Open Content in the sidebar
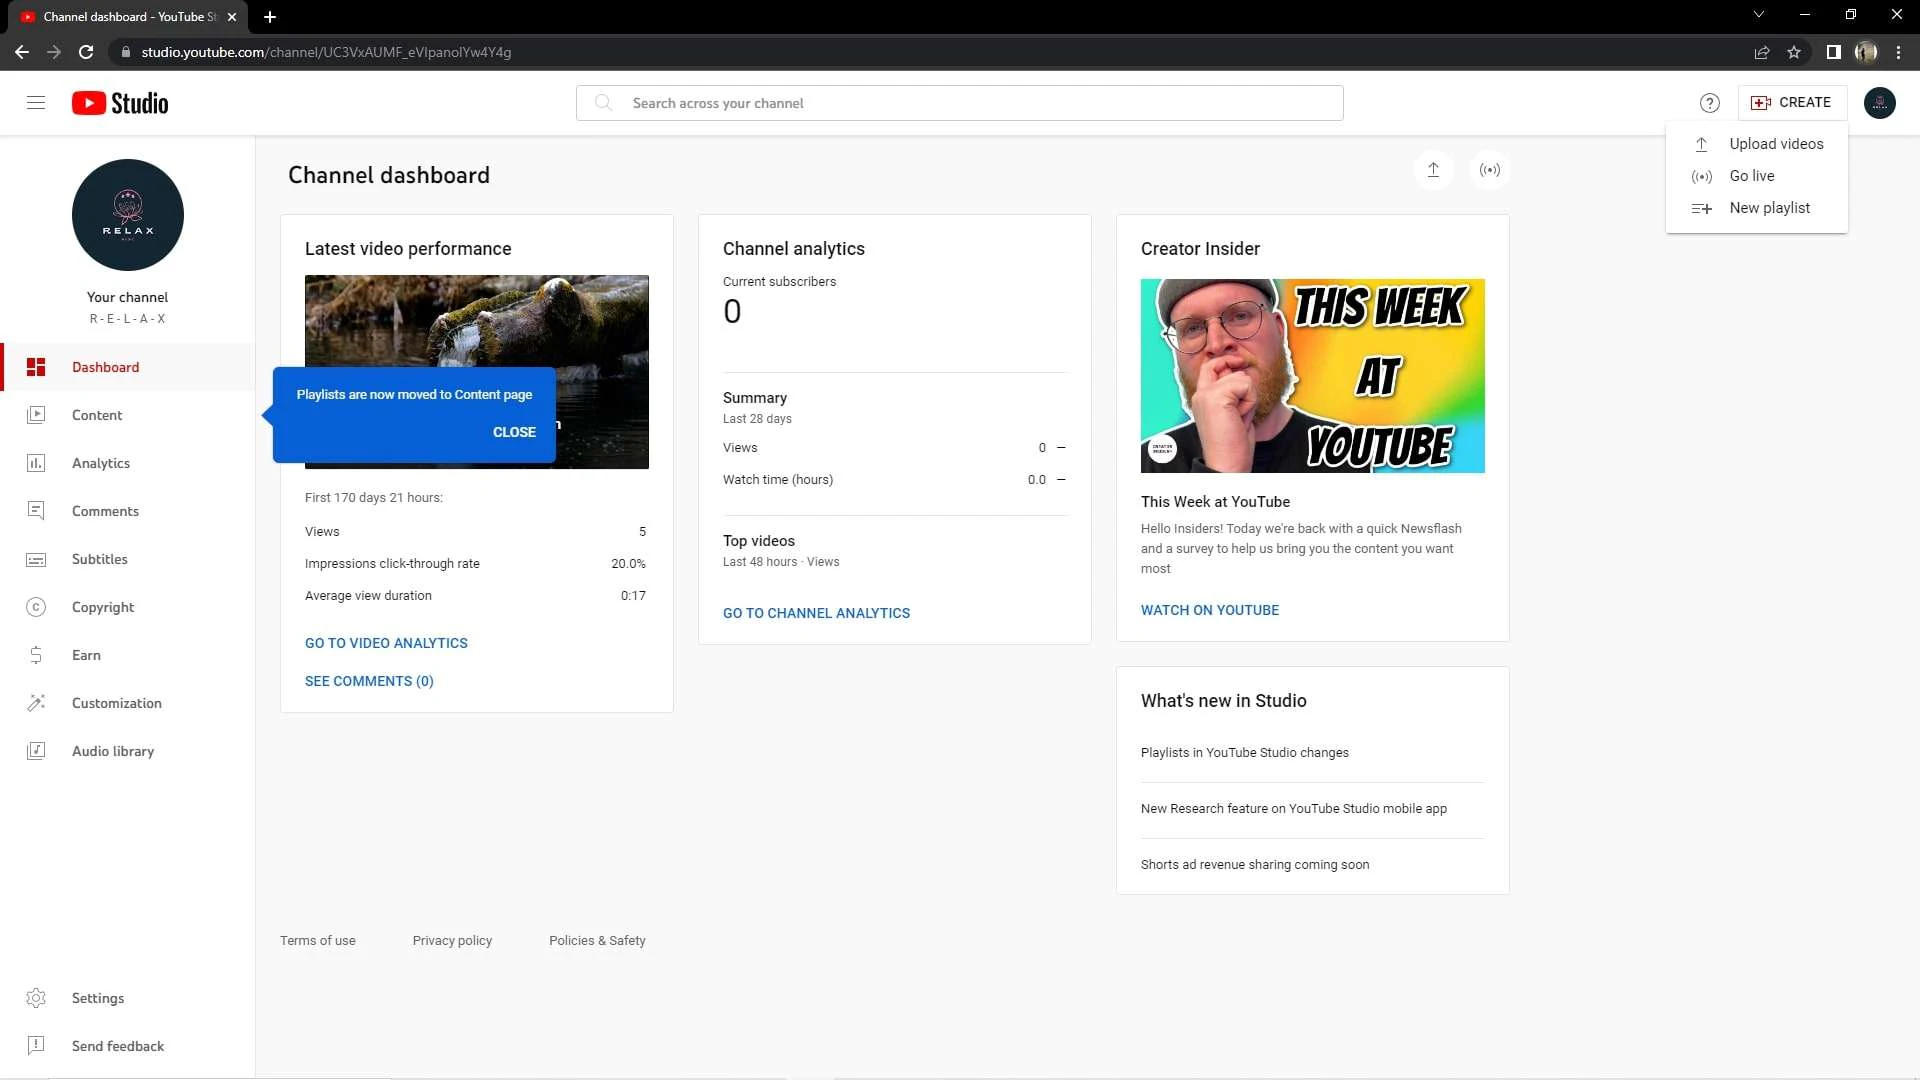1920x1080 pixels. coord(97,415)
